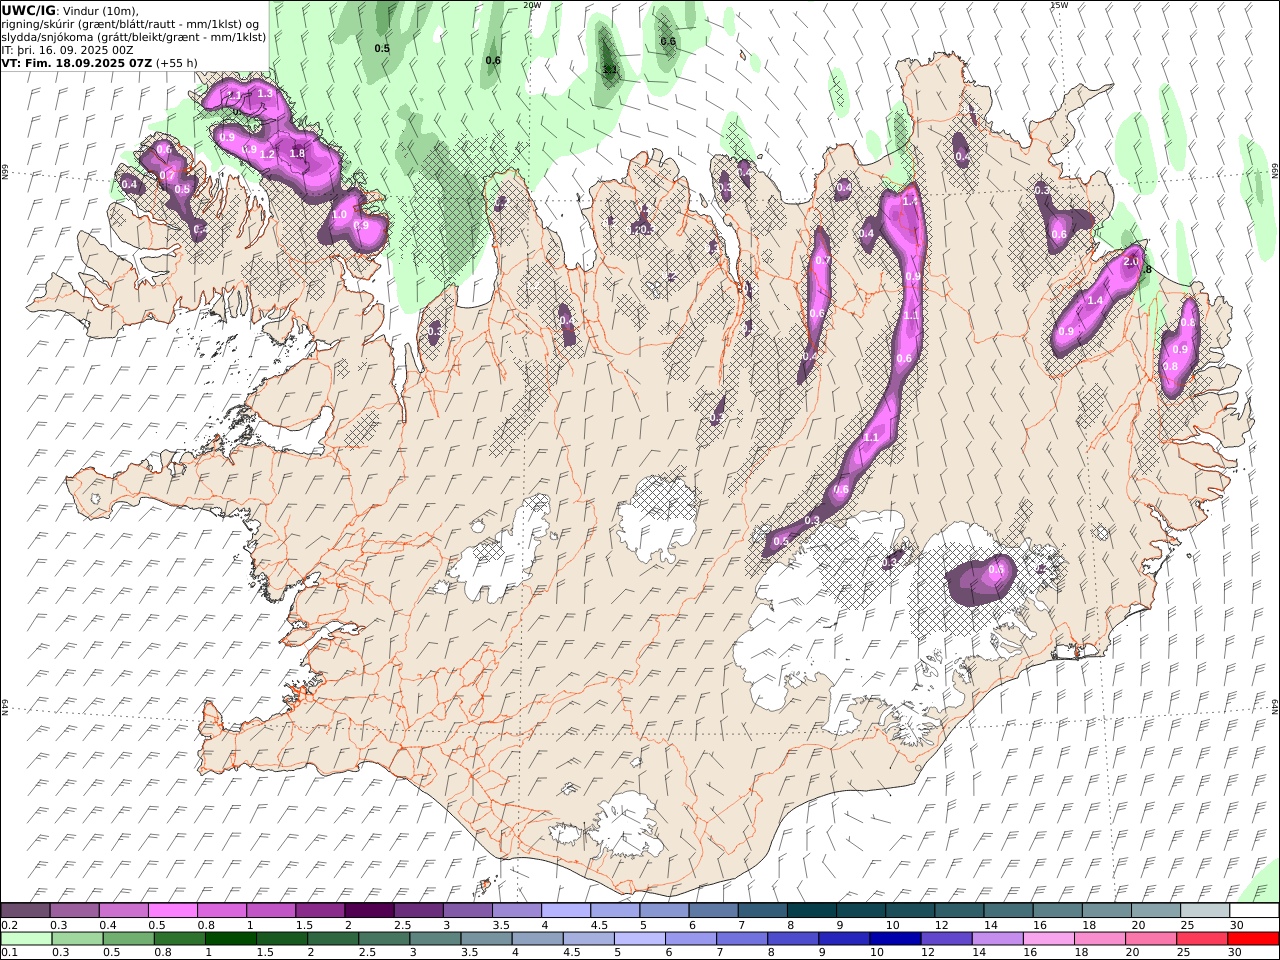Click the "1.2" snowfall value on the map
1280x960 pixels.
click(268, 155)
